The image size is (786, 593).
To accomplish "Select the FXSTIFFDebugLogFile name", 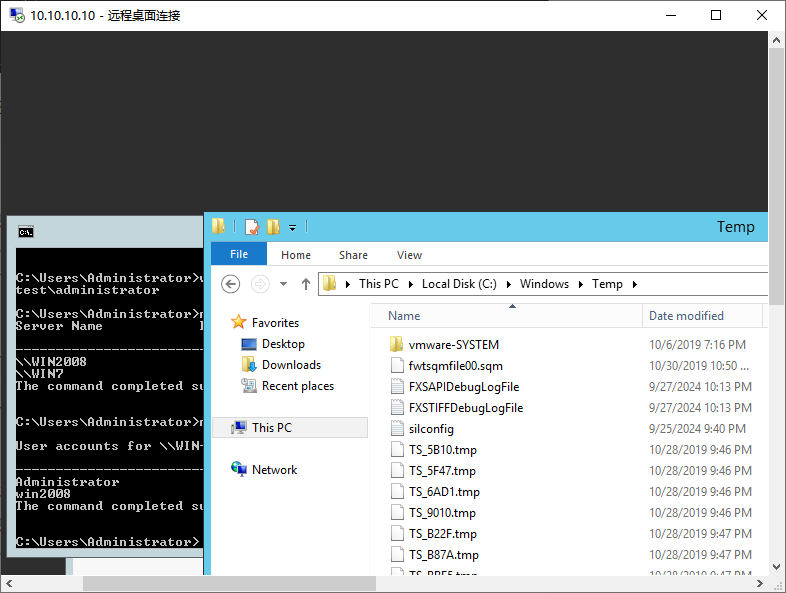I will (x=466, y=408).
